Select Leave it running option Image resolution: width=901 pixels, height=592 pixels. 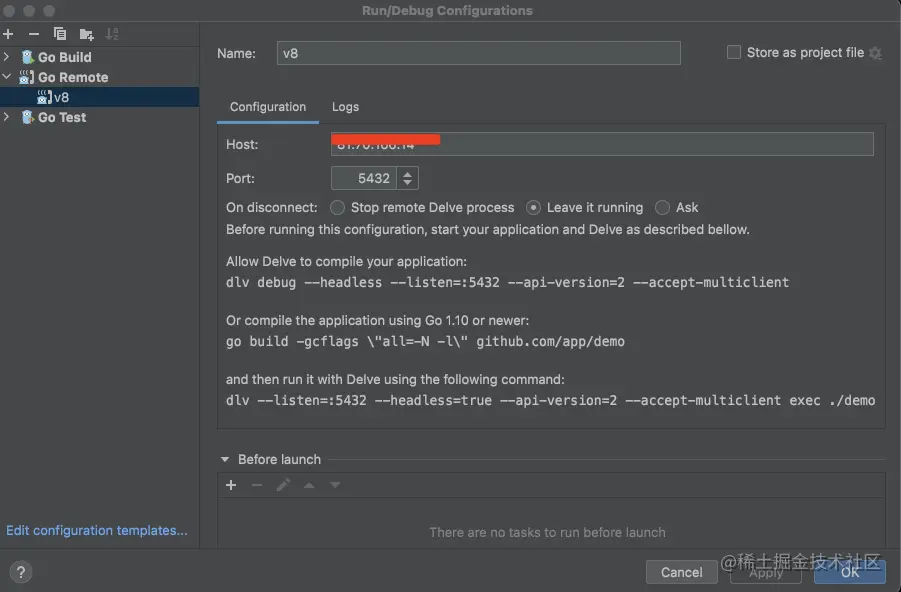pos(533,207)
